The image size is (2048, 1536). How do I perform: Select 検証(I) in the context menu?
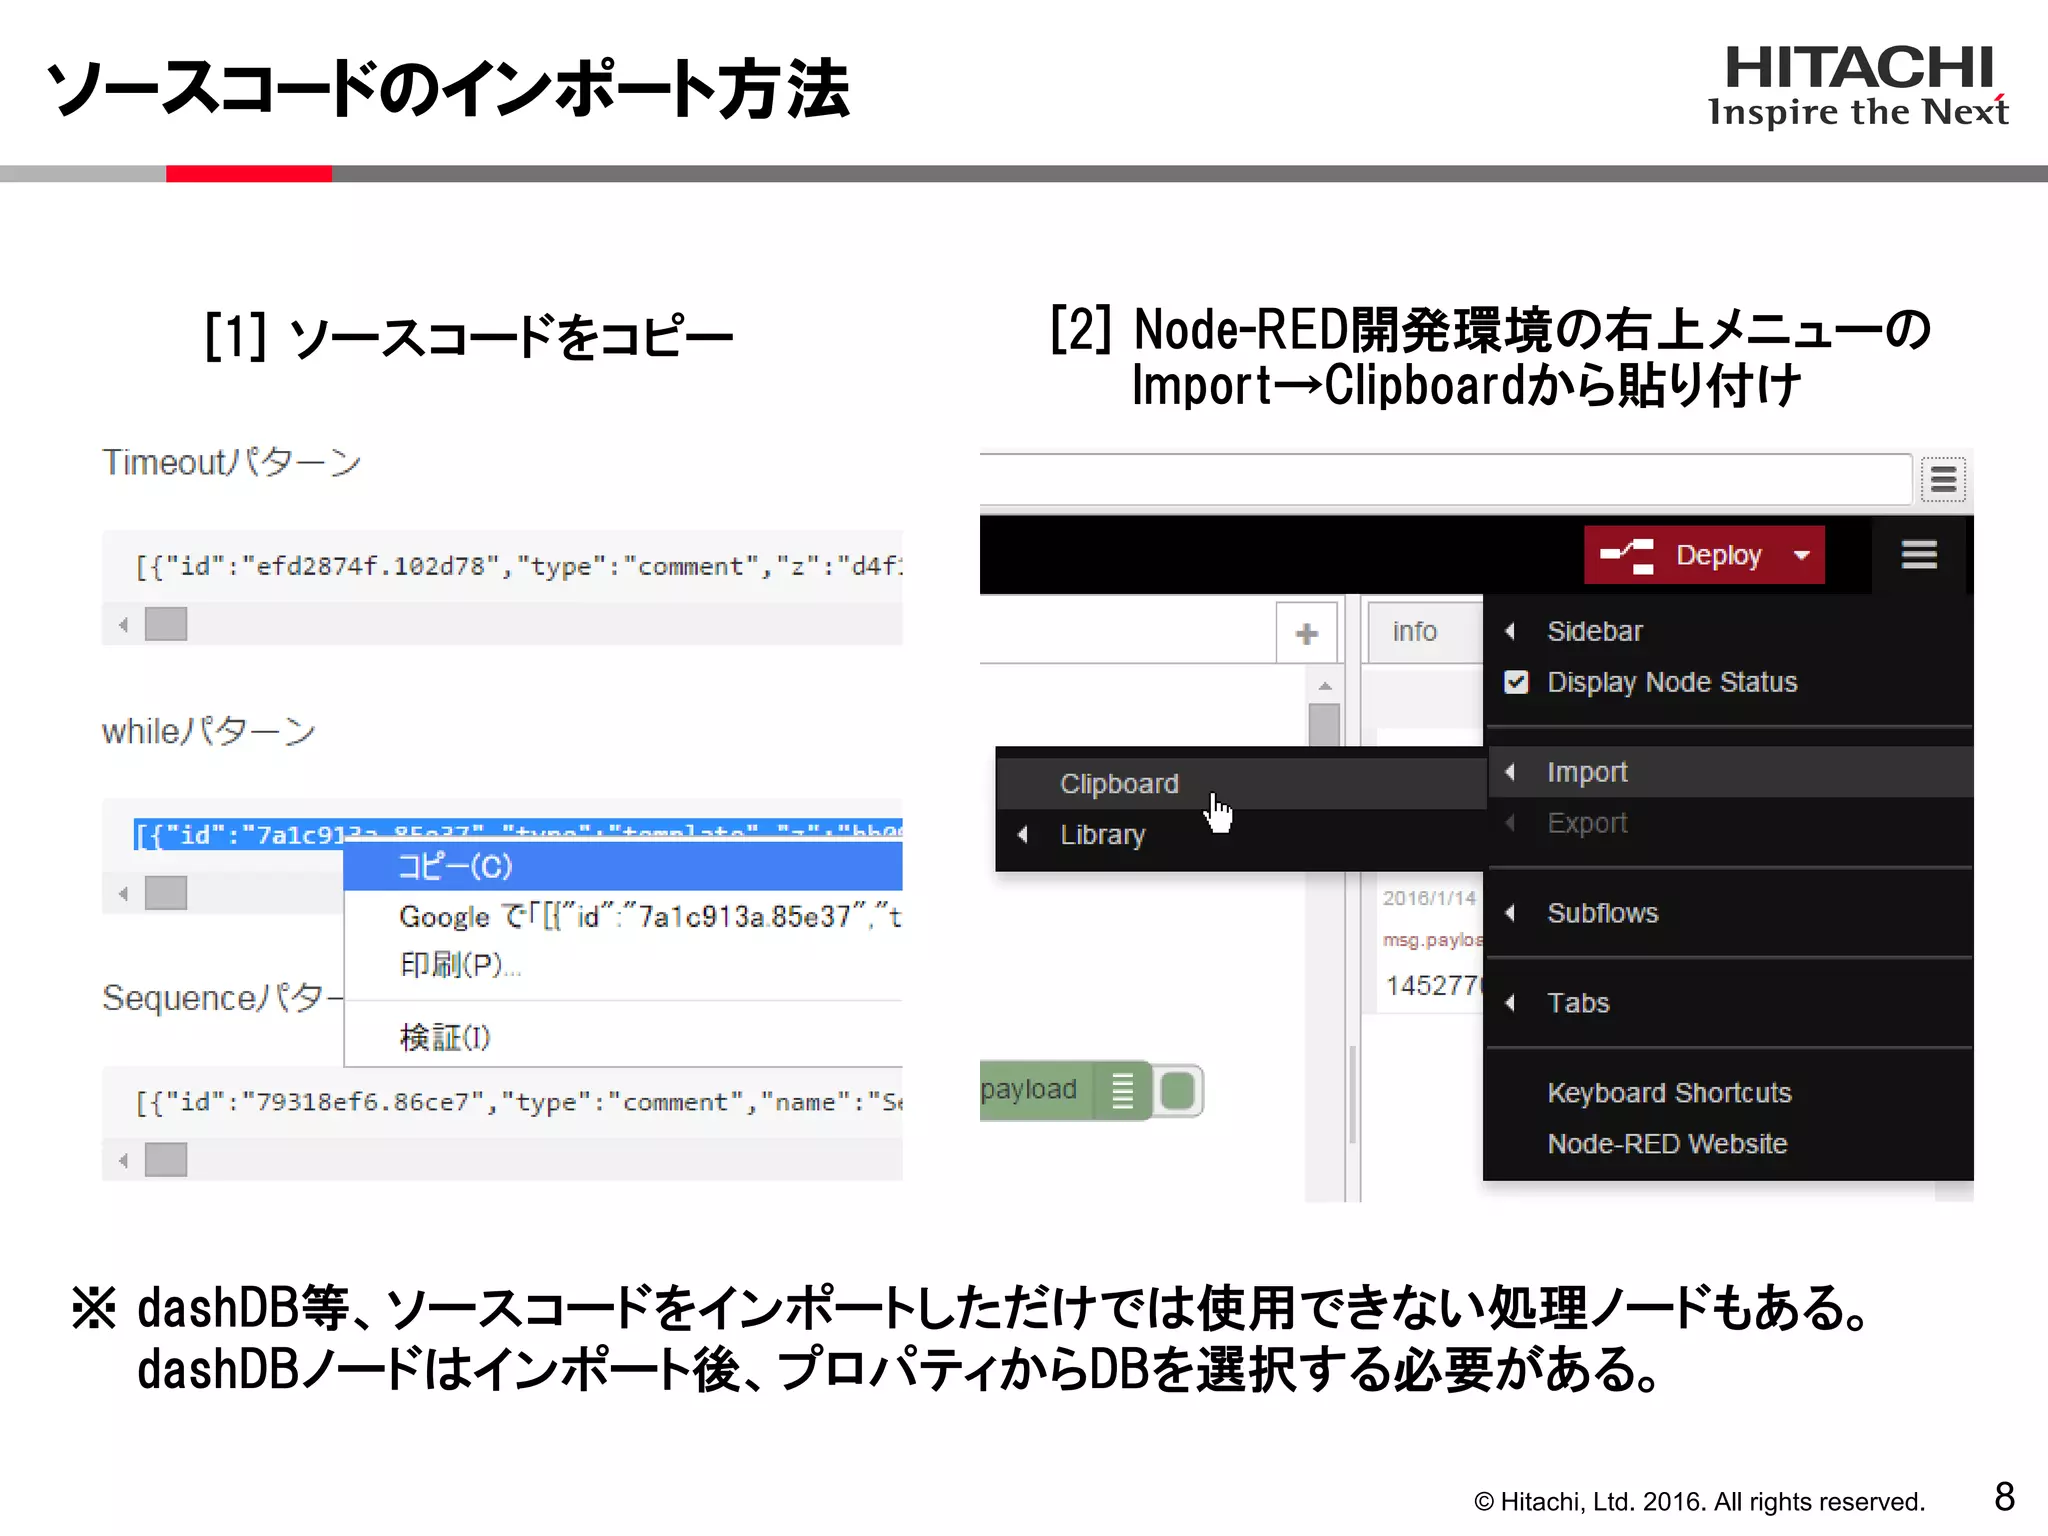click(623, 1038)
